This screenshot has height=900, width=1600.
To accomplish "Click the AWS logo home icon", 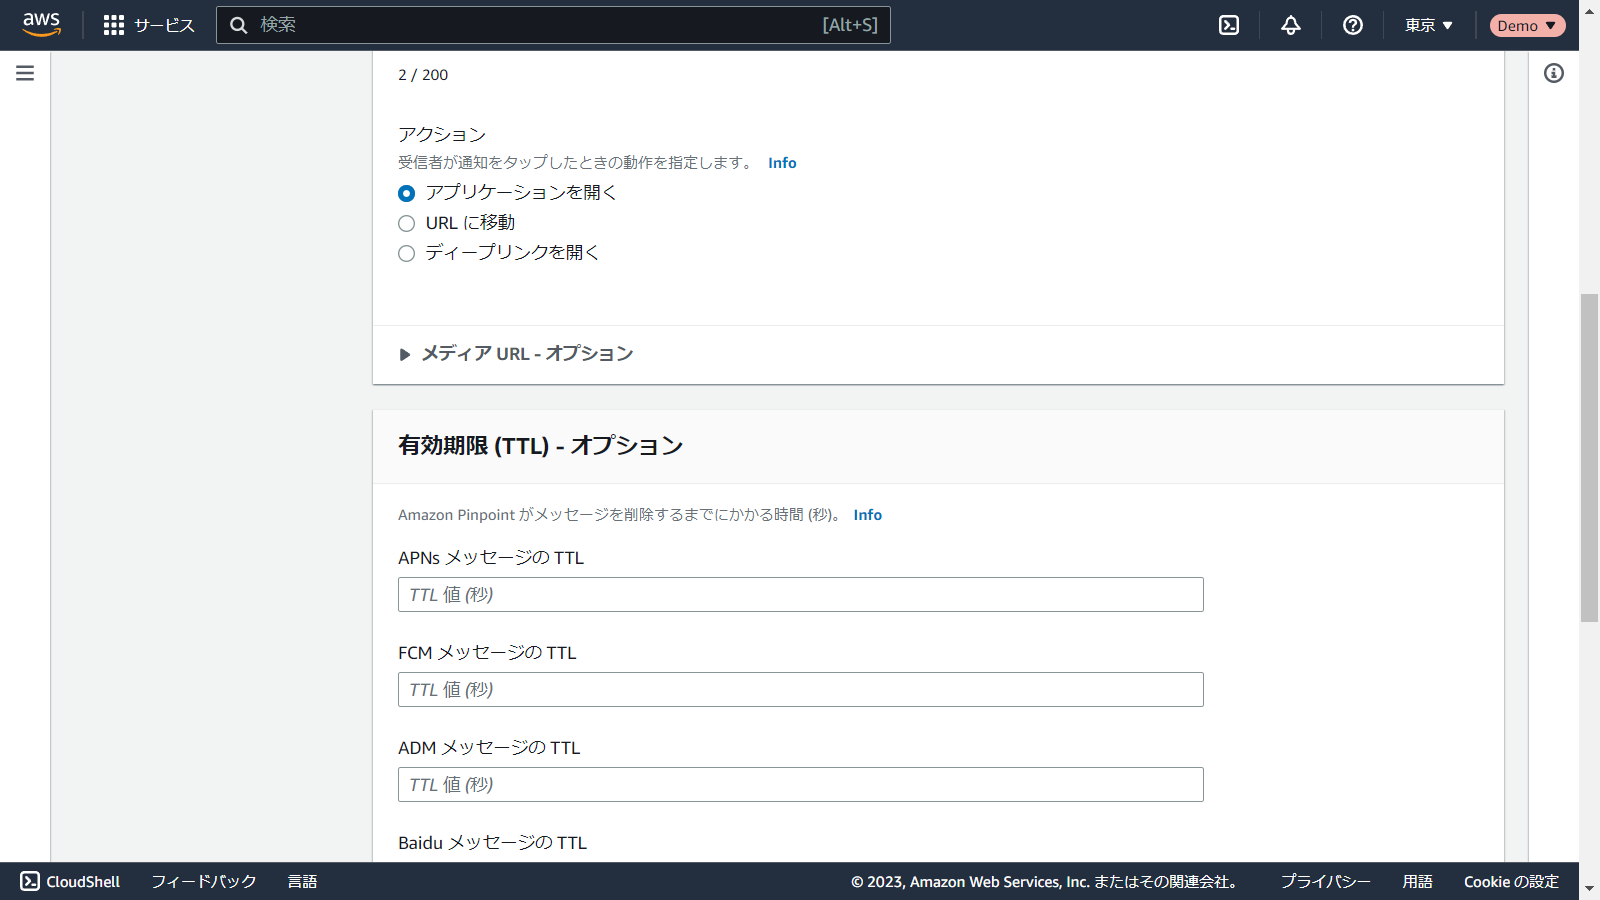I will [41, 24].
